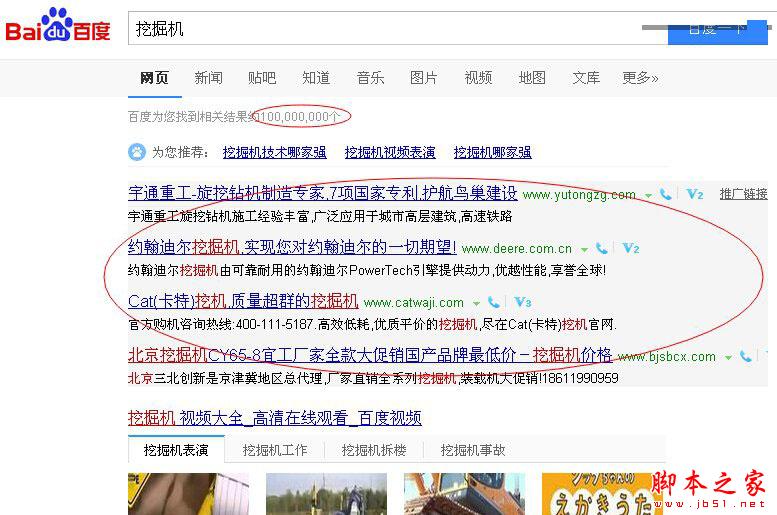
Task: Open the yellow Japanese-text video thumbnail
Action: point(602,494)
